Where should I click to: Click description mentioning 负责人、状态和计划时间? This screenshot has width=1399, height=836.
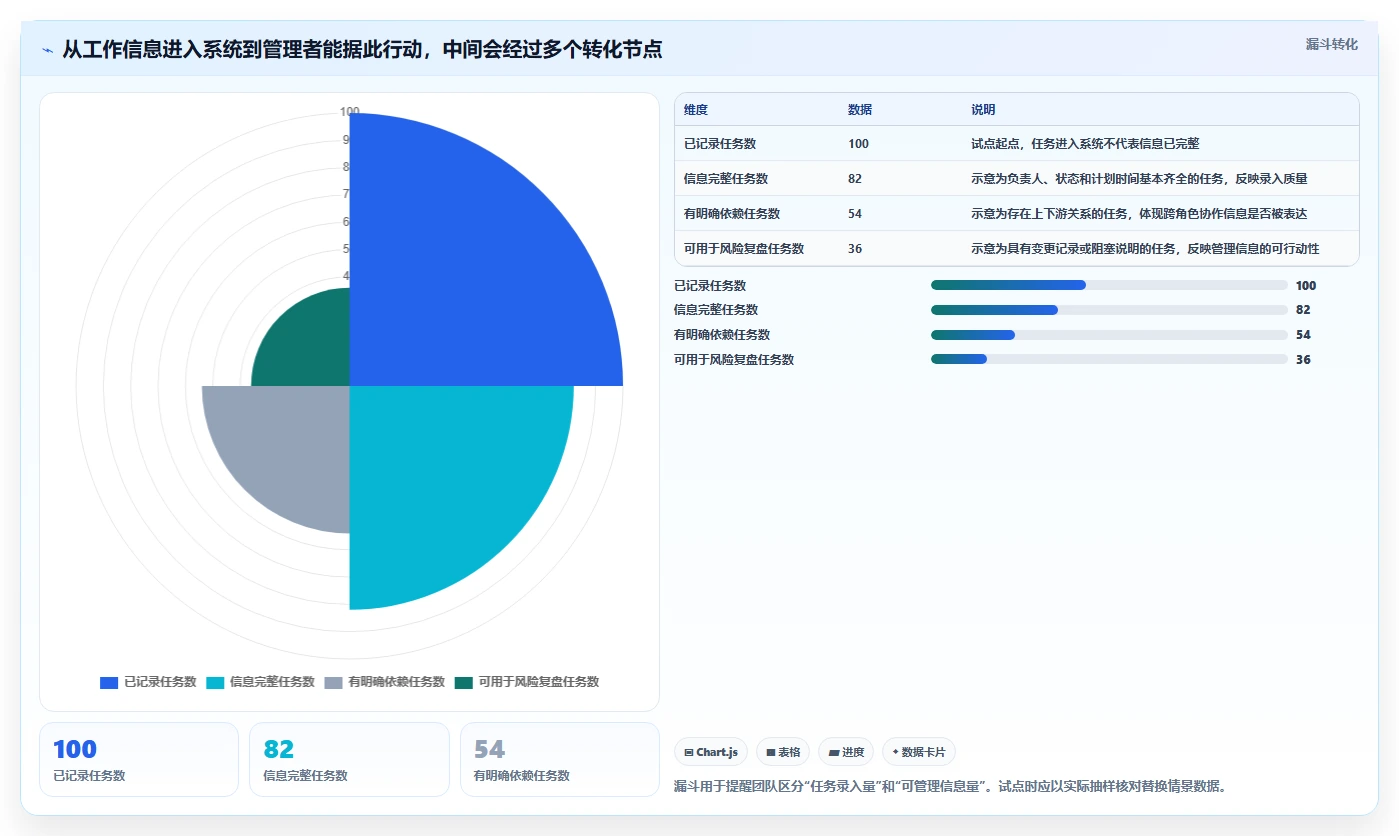pyautogui.click(x=1139, y=179)
